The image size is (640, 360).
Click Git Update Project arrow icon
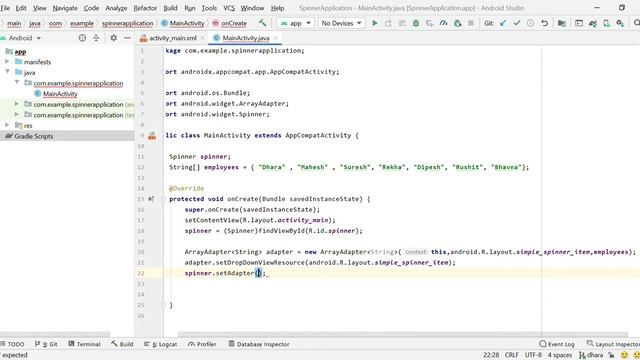pos(503,23)
